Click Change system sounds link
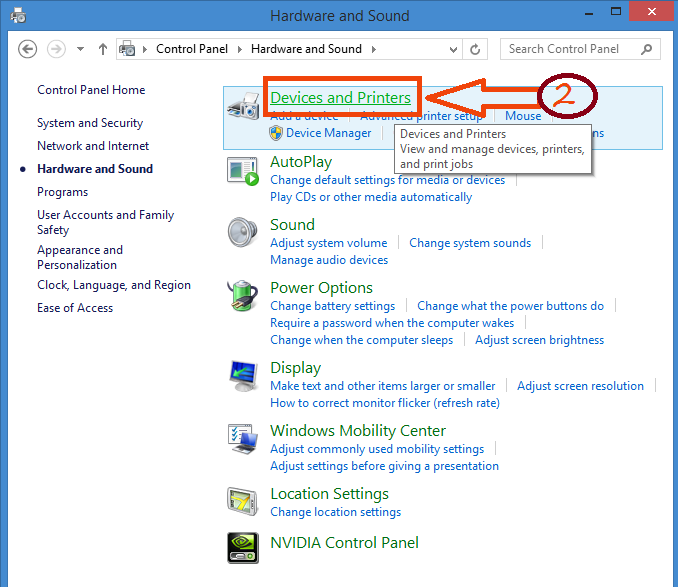The width and height of the screenshot is (678, 587). click(470, 243)
